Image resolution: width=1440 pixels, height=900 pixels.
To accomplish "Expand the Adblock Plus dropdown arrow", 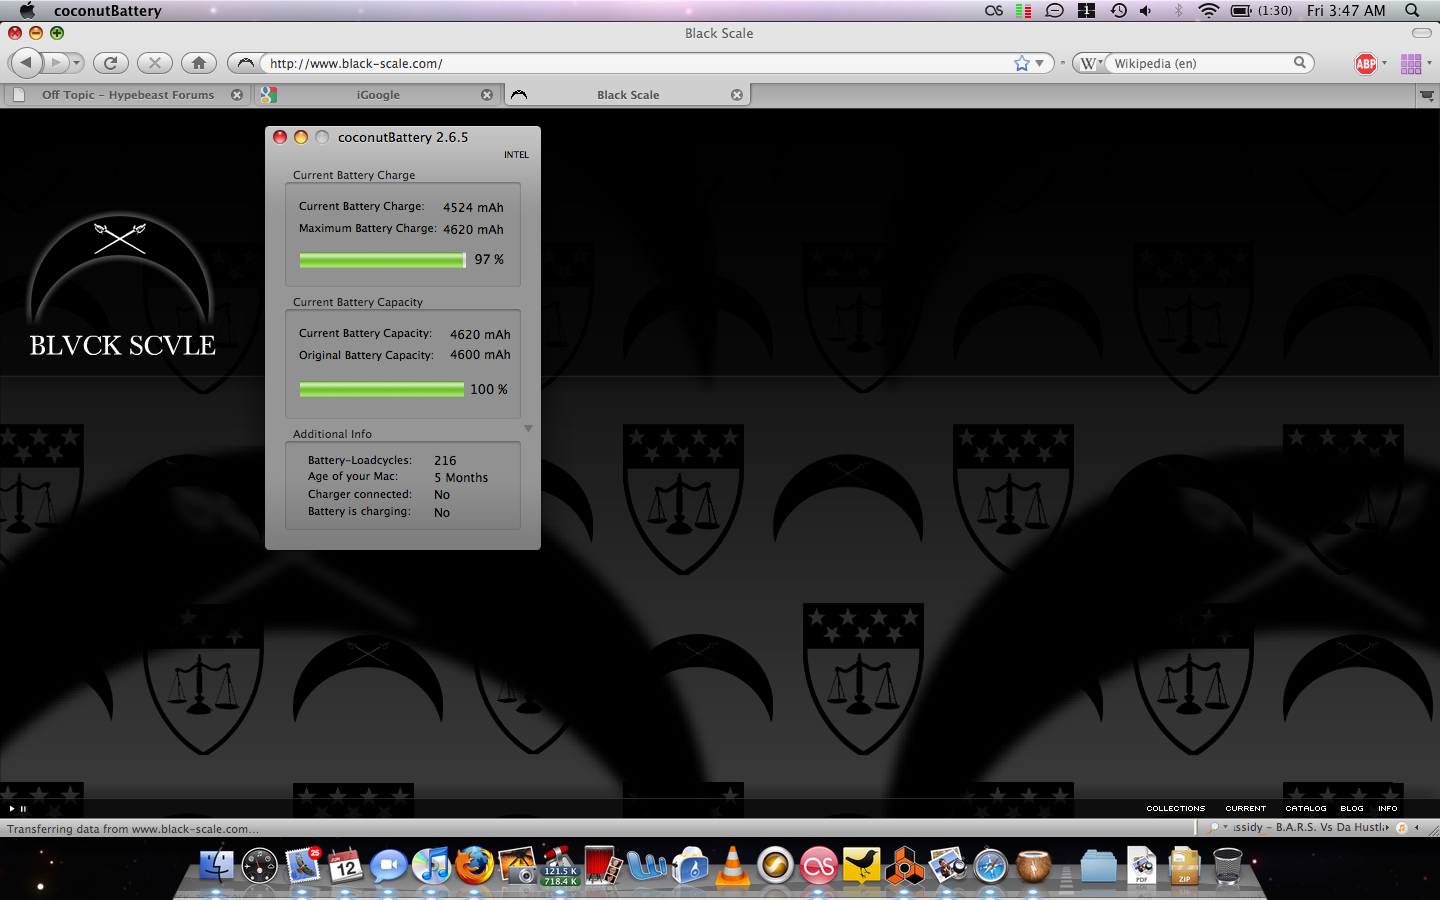I will pos(1384,63).
